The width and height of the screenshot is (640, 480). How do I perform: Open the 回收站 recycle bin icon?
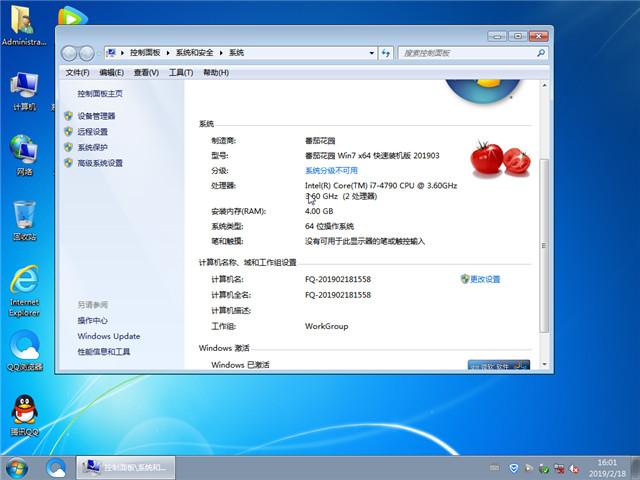[24, 220]
